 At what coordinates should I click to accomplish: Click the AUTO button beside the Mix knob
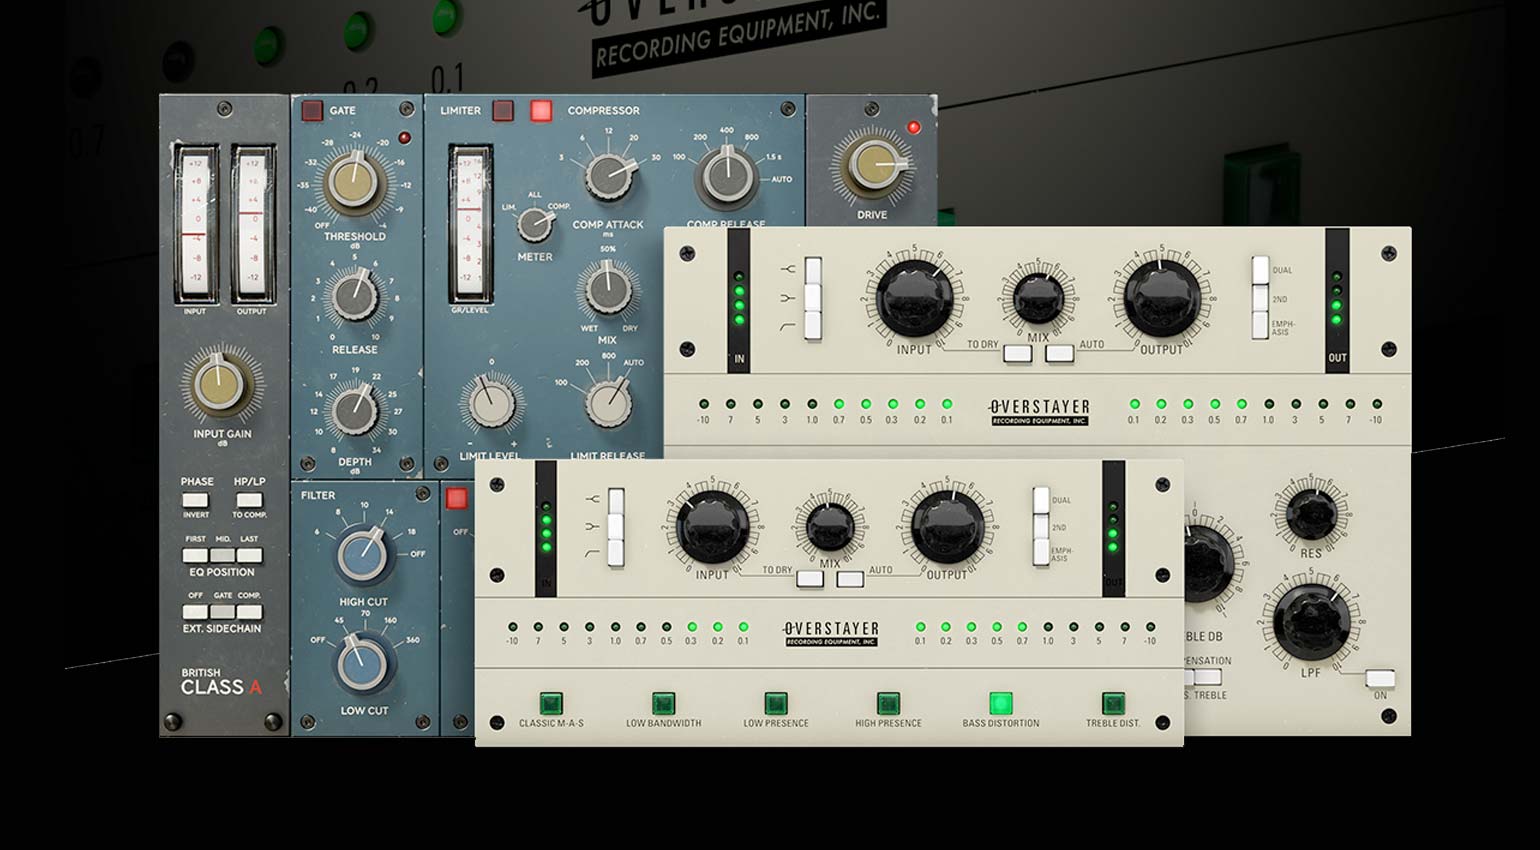pyautogui.click(x=1058, y=354)
